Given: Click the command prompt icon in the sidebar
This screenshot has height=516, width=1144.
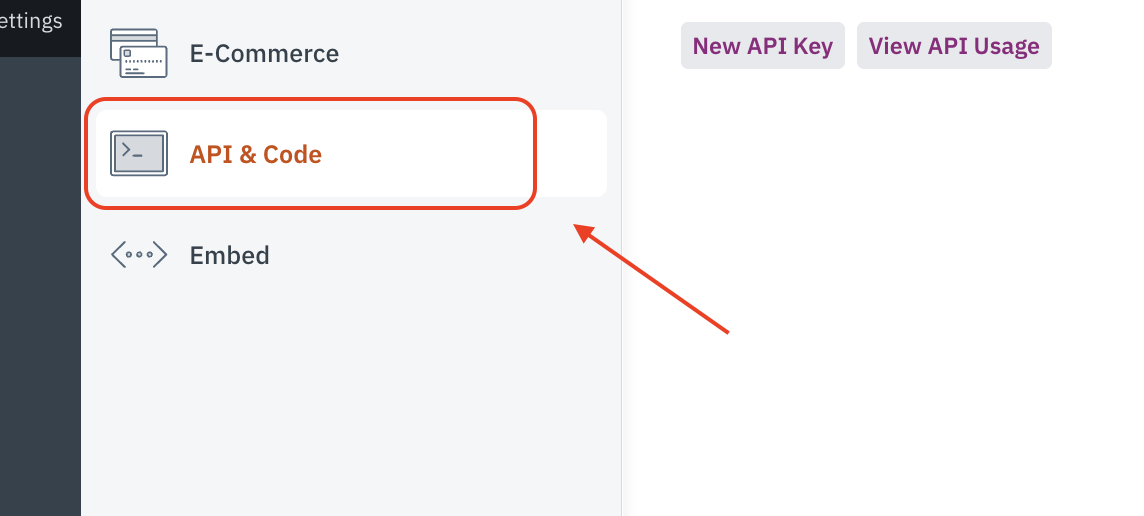Looking at the screenshot, I should (x=139, y=154).
